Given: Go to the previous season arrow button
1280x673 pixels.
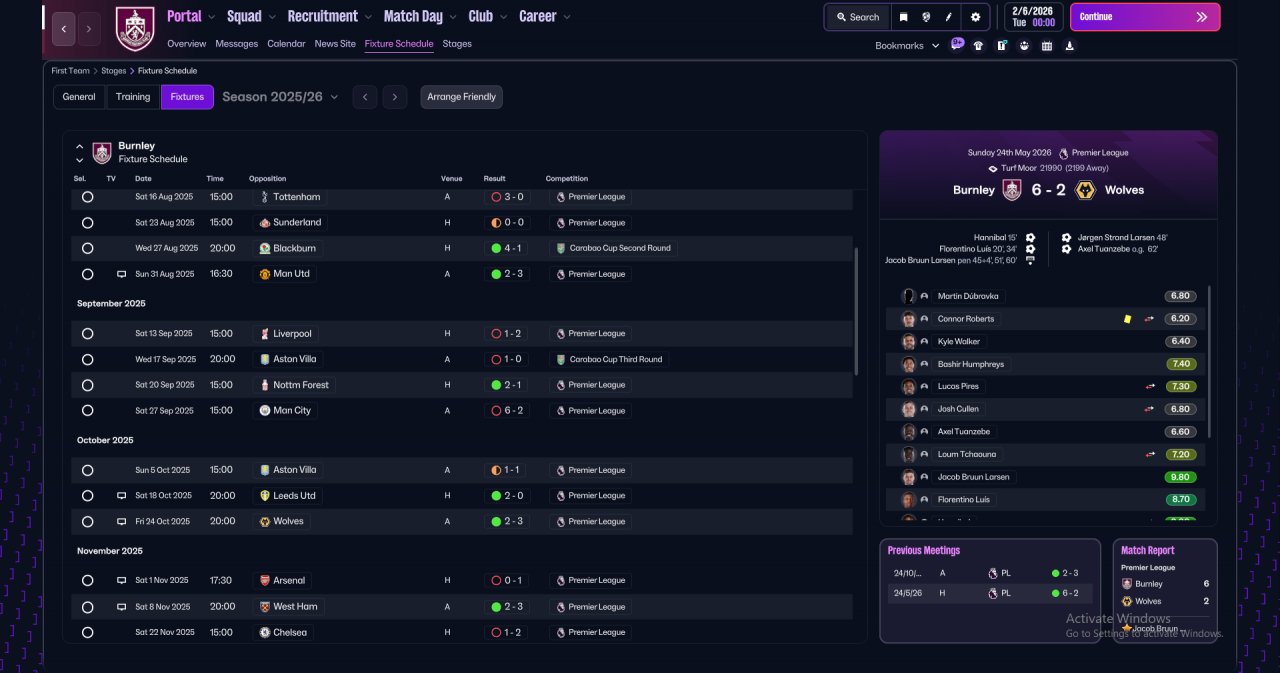Looking at the screenshot, I should 365,97.
